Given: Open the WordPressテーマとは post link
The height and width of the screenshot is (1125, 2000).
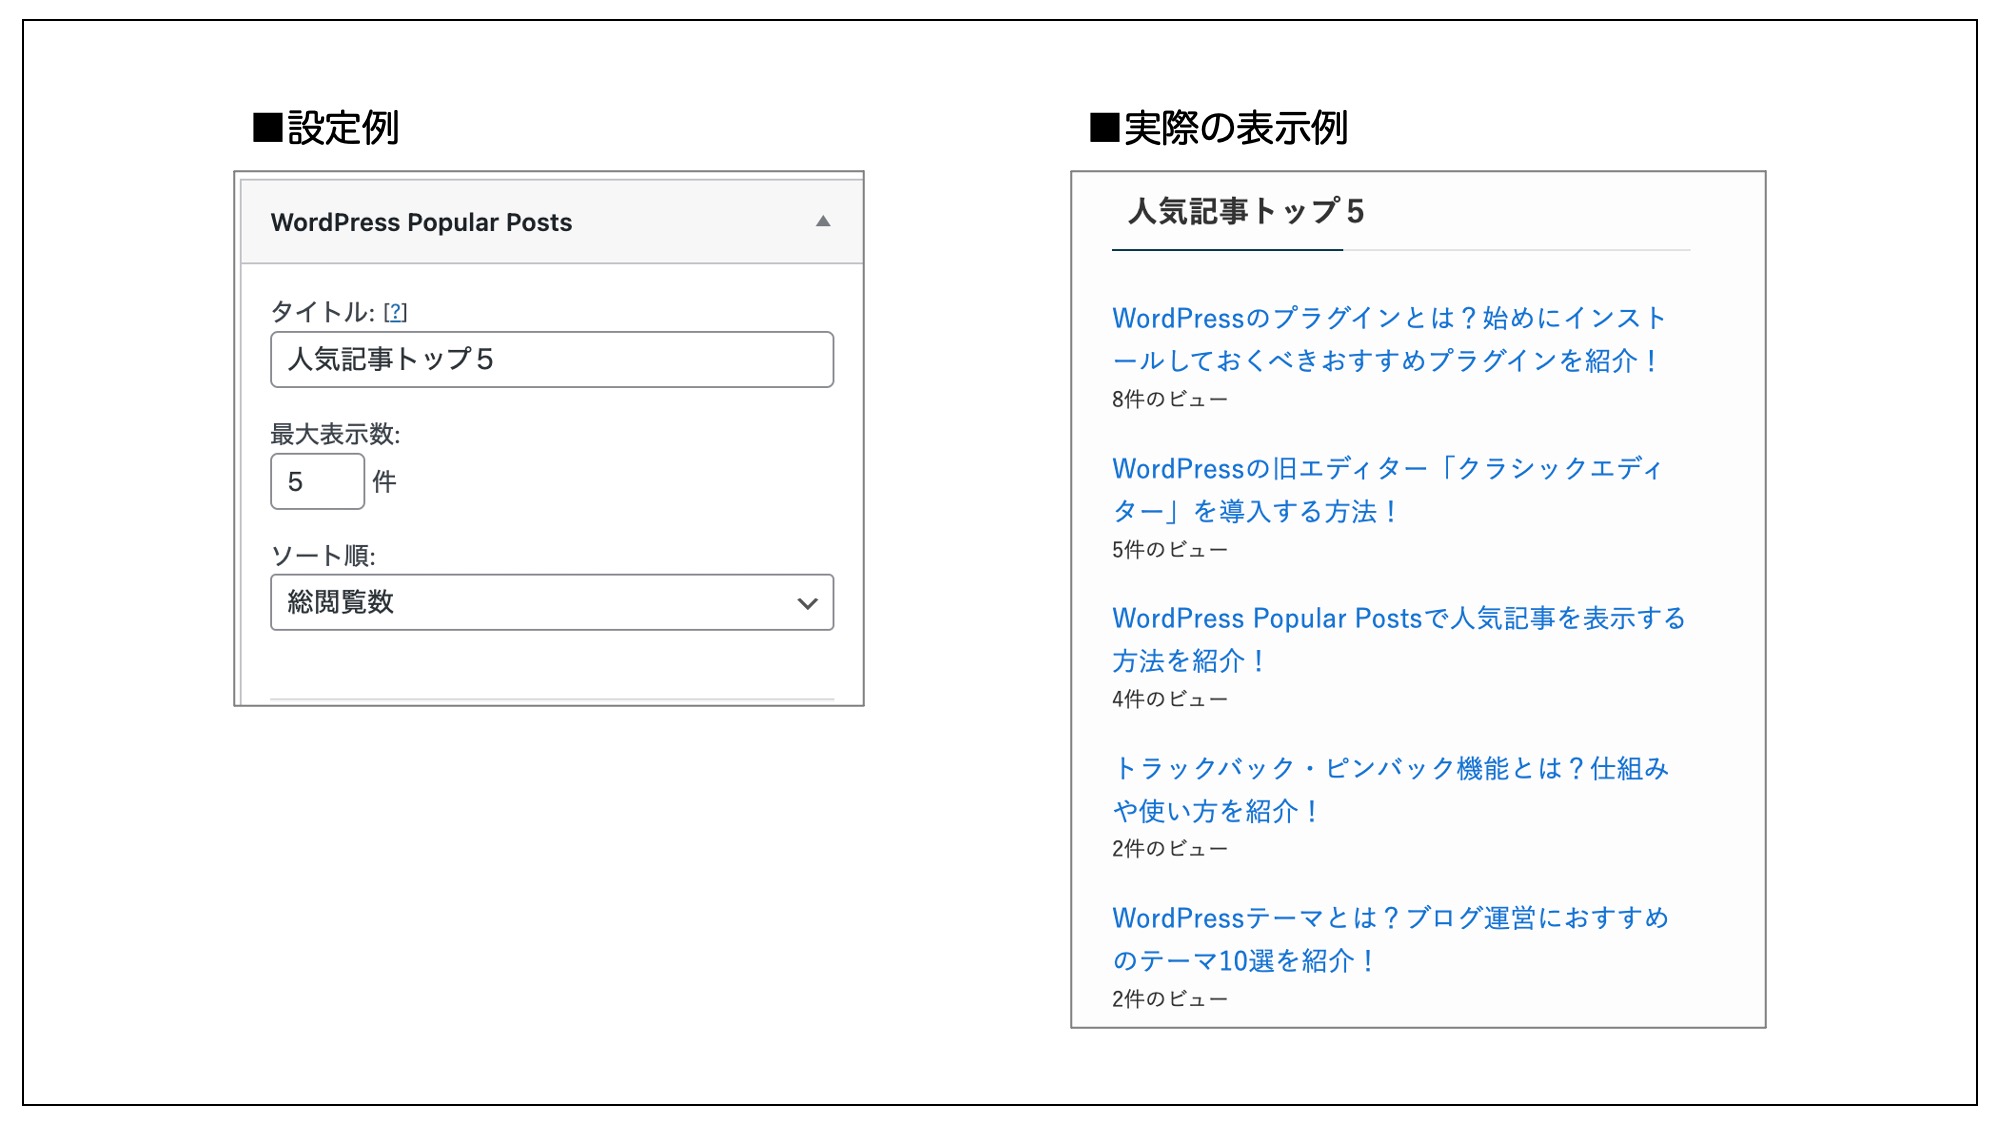Looking at the screenshot, I should [1390, 939].
